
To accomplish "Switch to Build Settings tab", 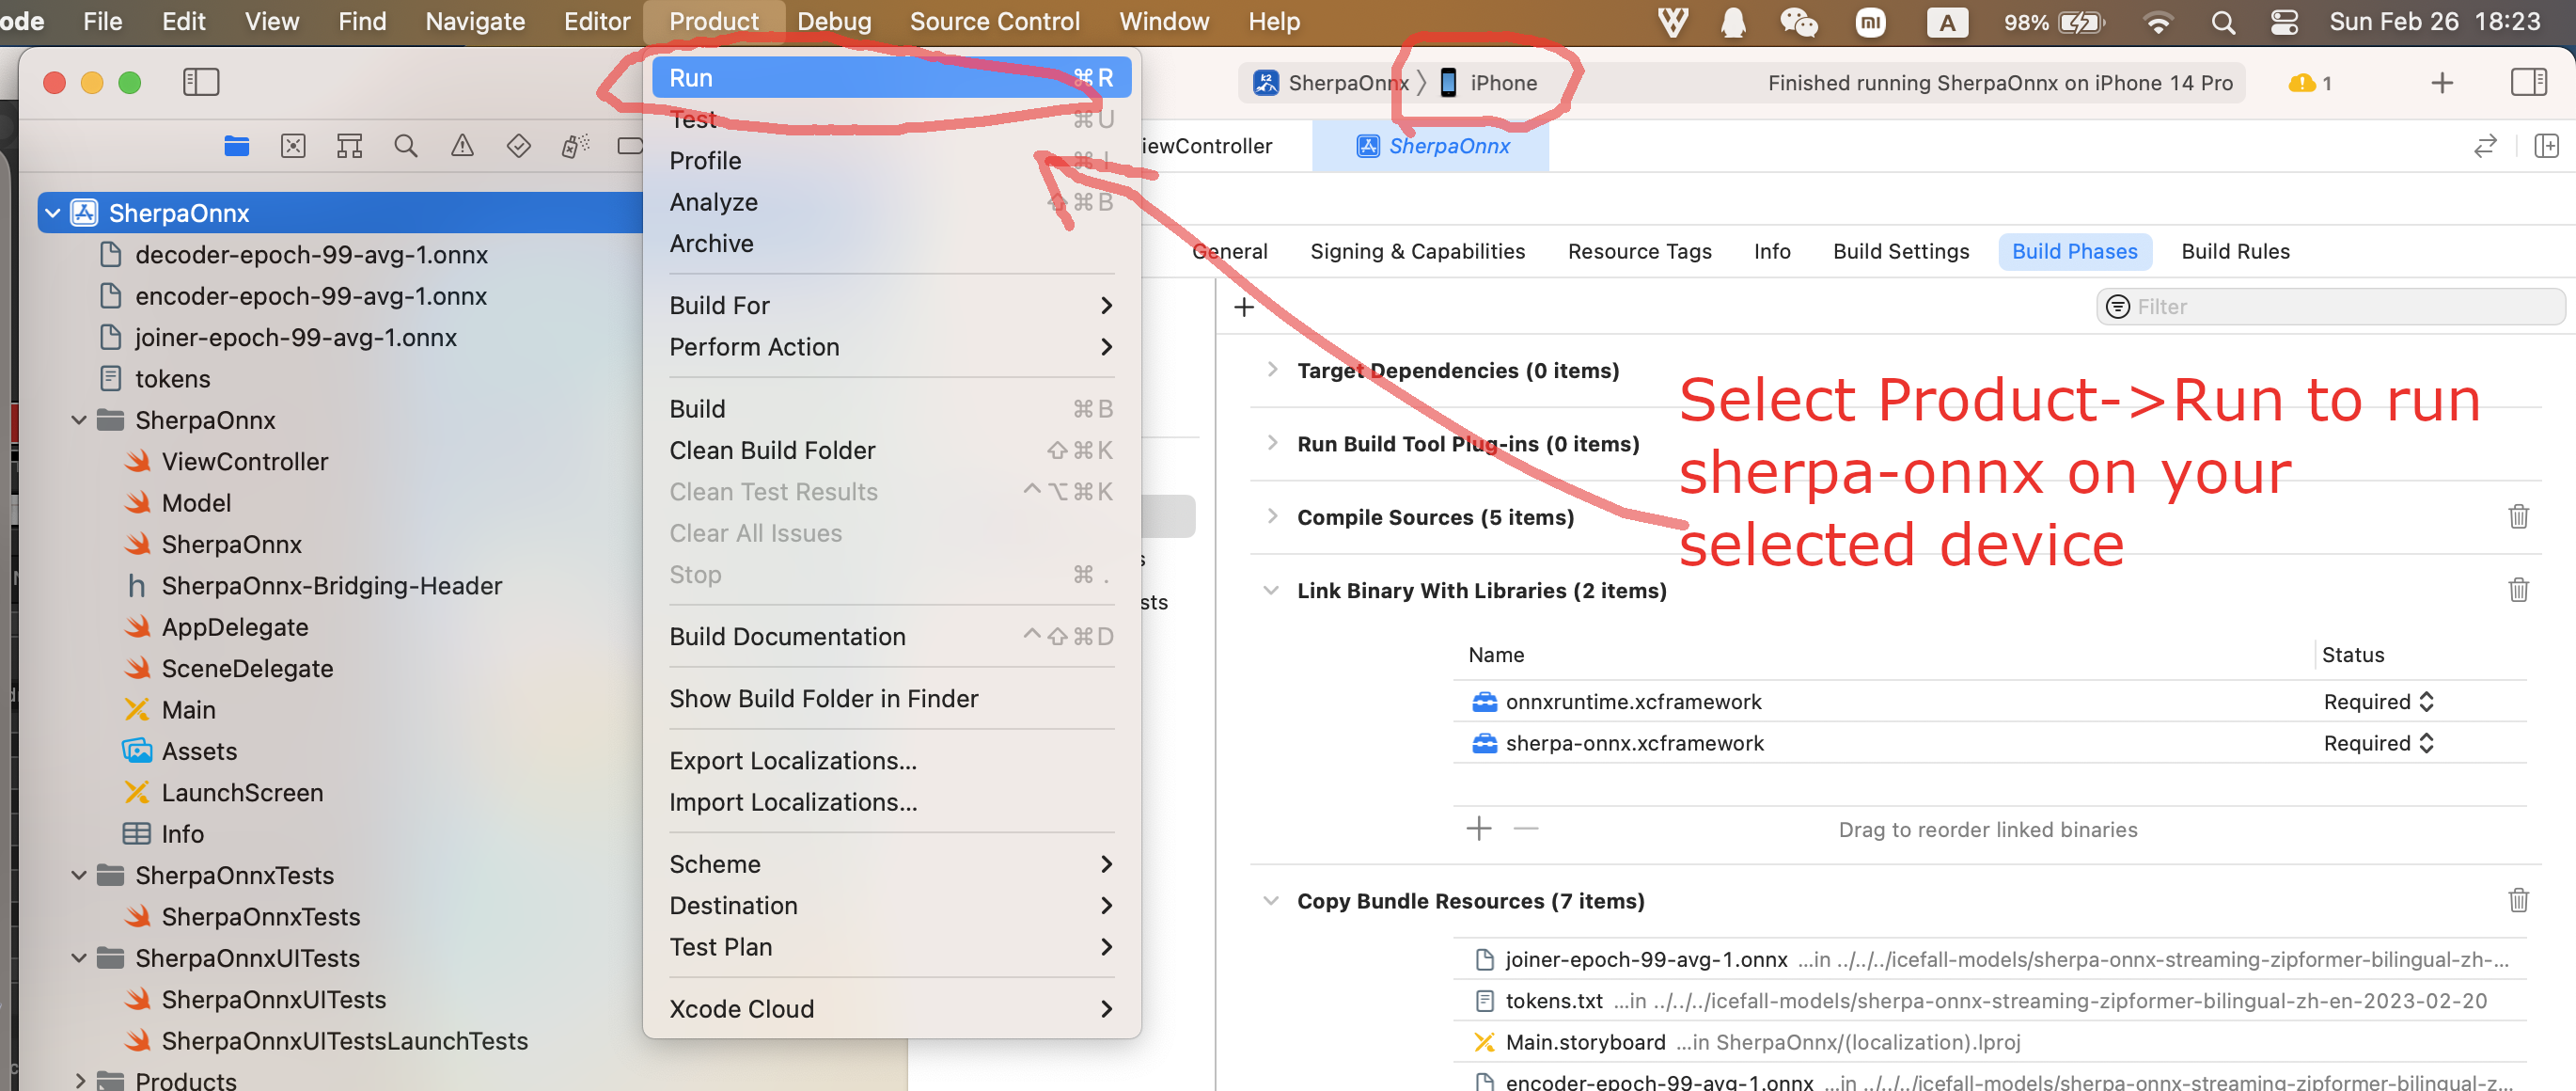I will pyautogui.click(x=1901, y=251).
